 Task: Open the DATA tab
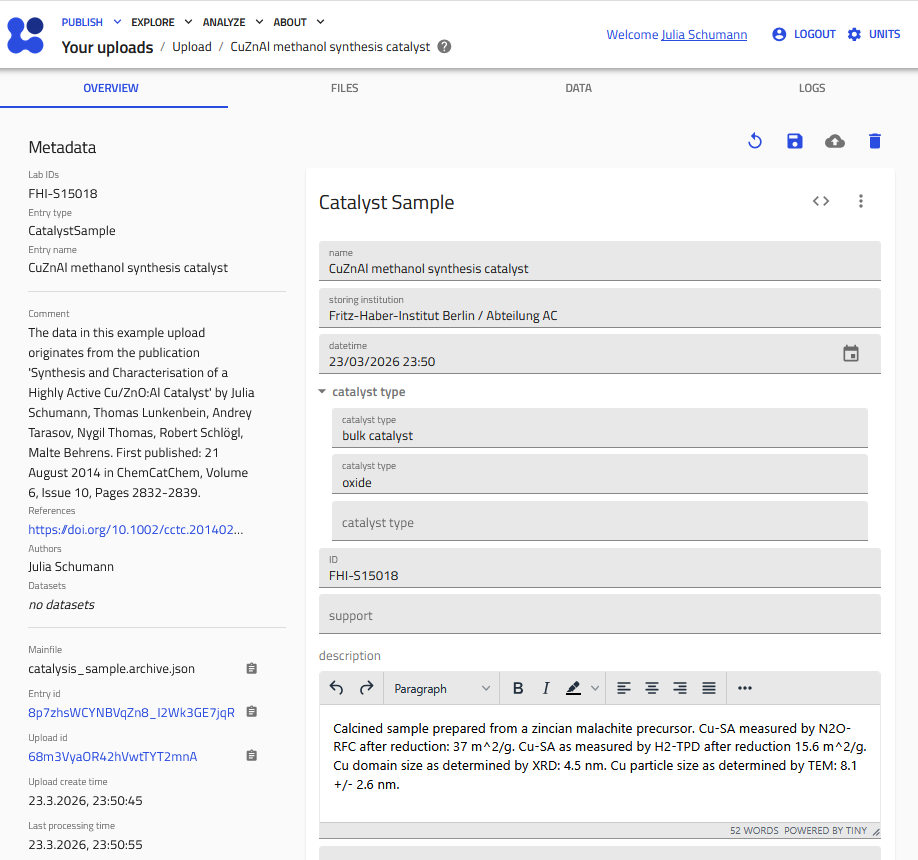[578, 88]
